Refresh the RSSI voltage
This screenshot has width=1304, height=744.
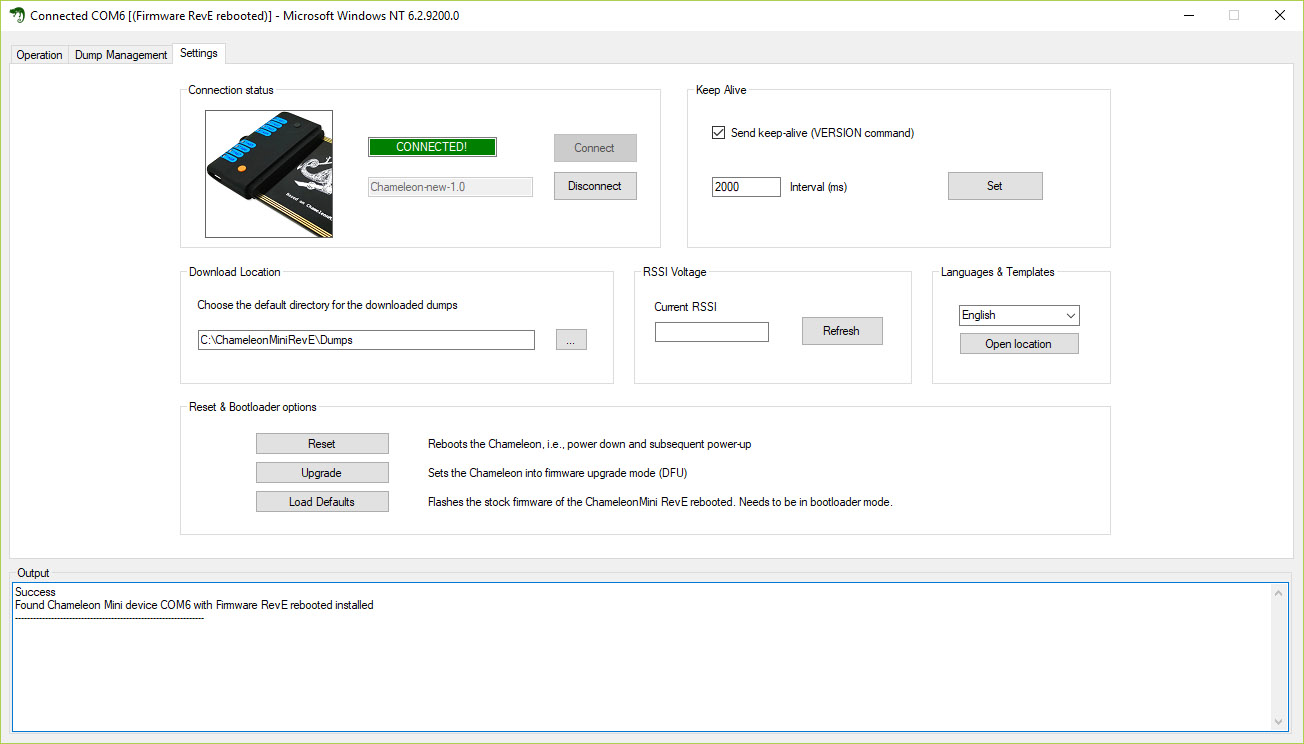(842, 331)
